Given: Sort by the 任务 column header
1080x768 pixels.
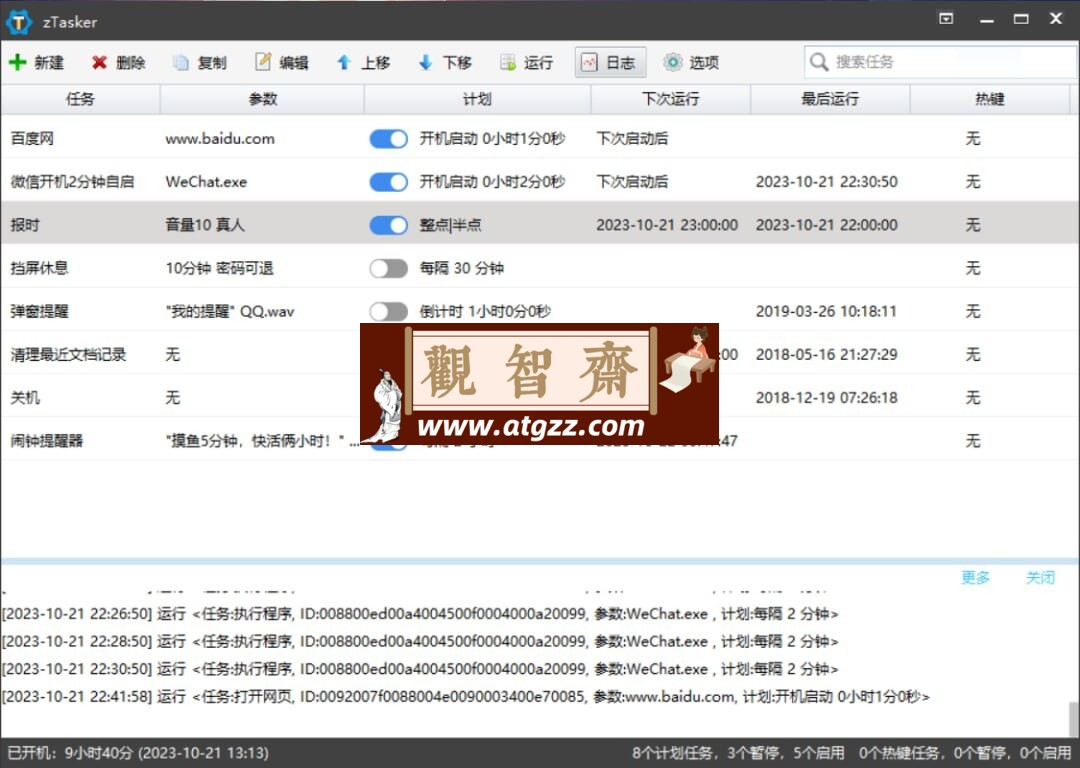Looking at the screenshot, I should pos(80,99).
